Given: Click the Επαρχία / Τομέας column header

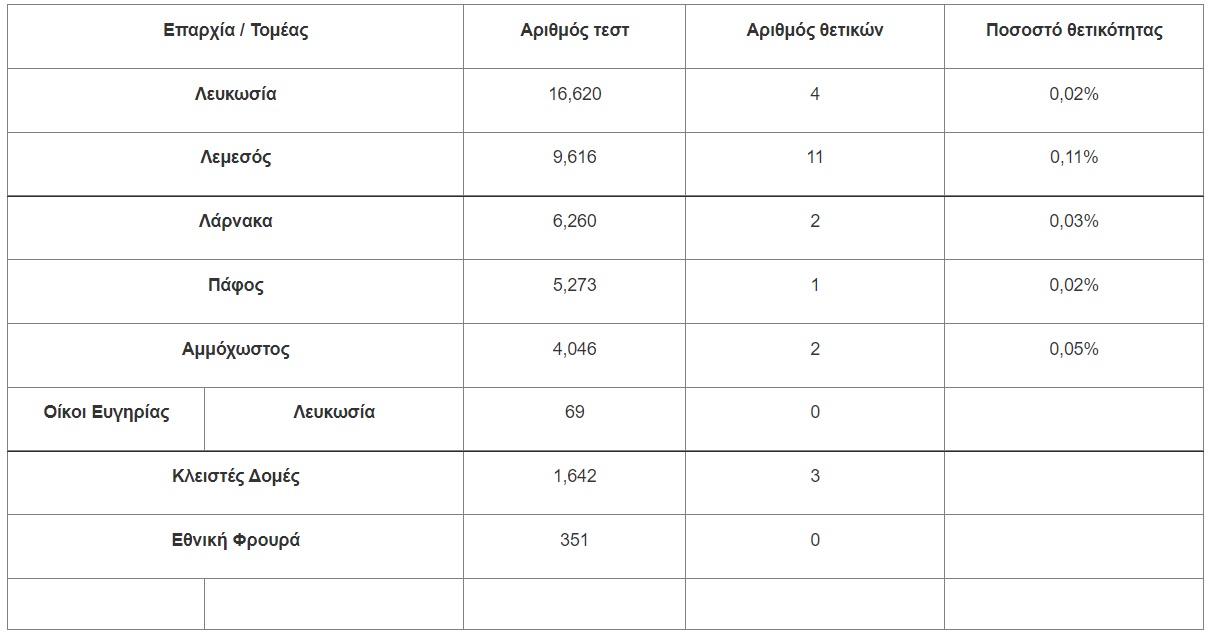Looking at the screenshot, I should 235,30.
